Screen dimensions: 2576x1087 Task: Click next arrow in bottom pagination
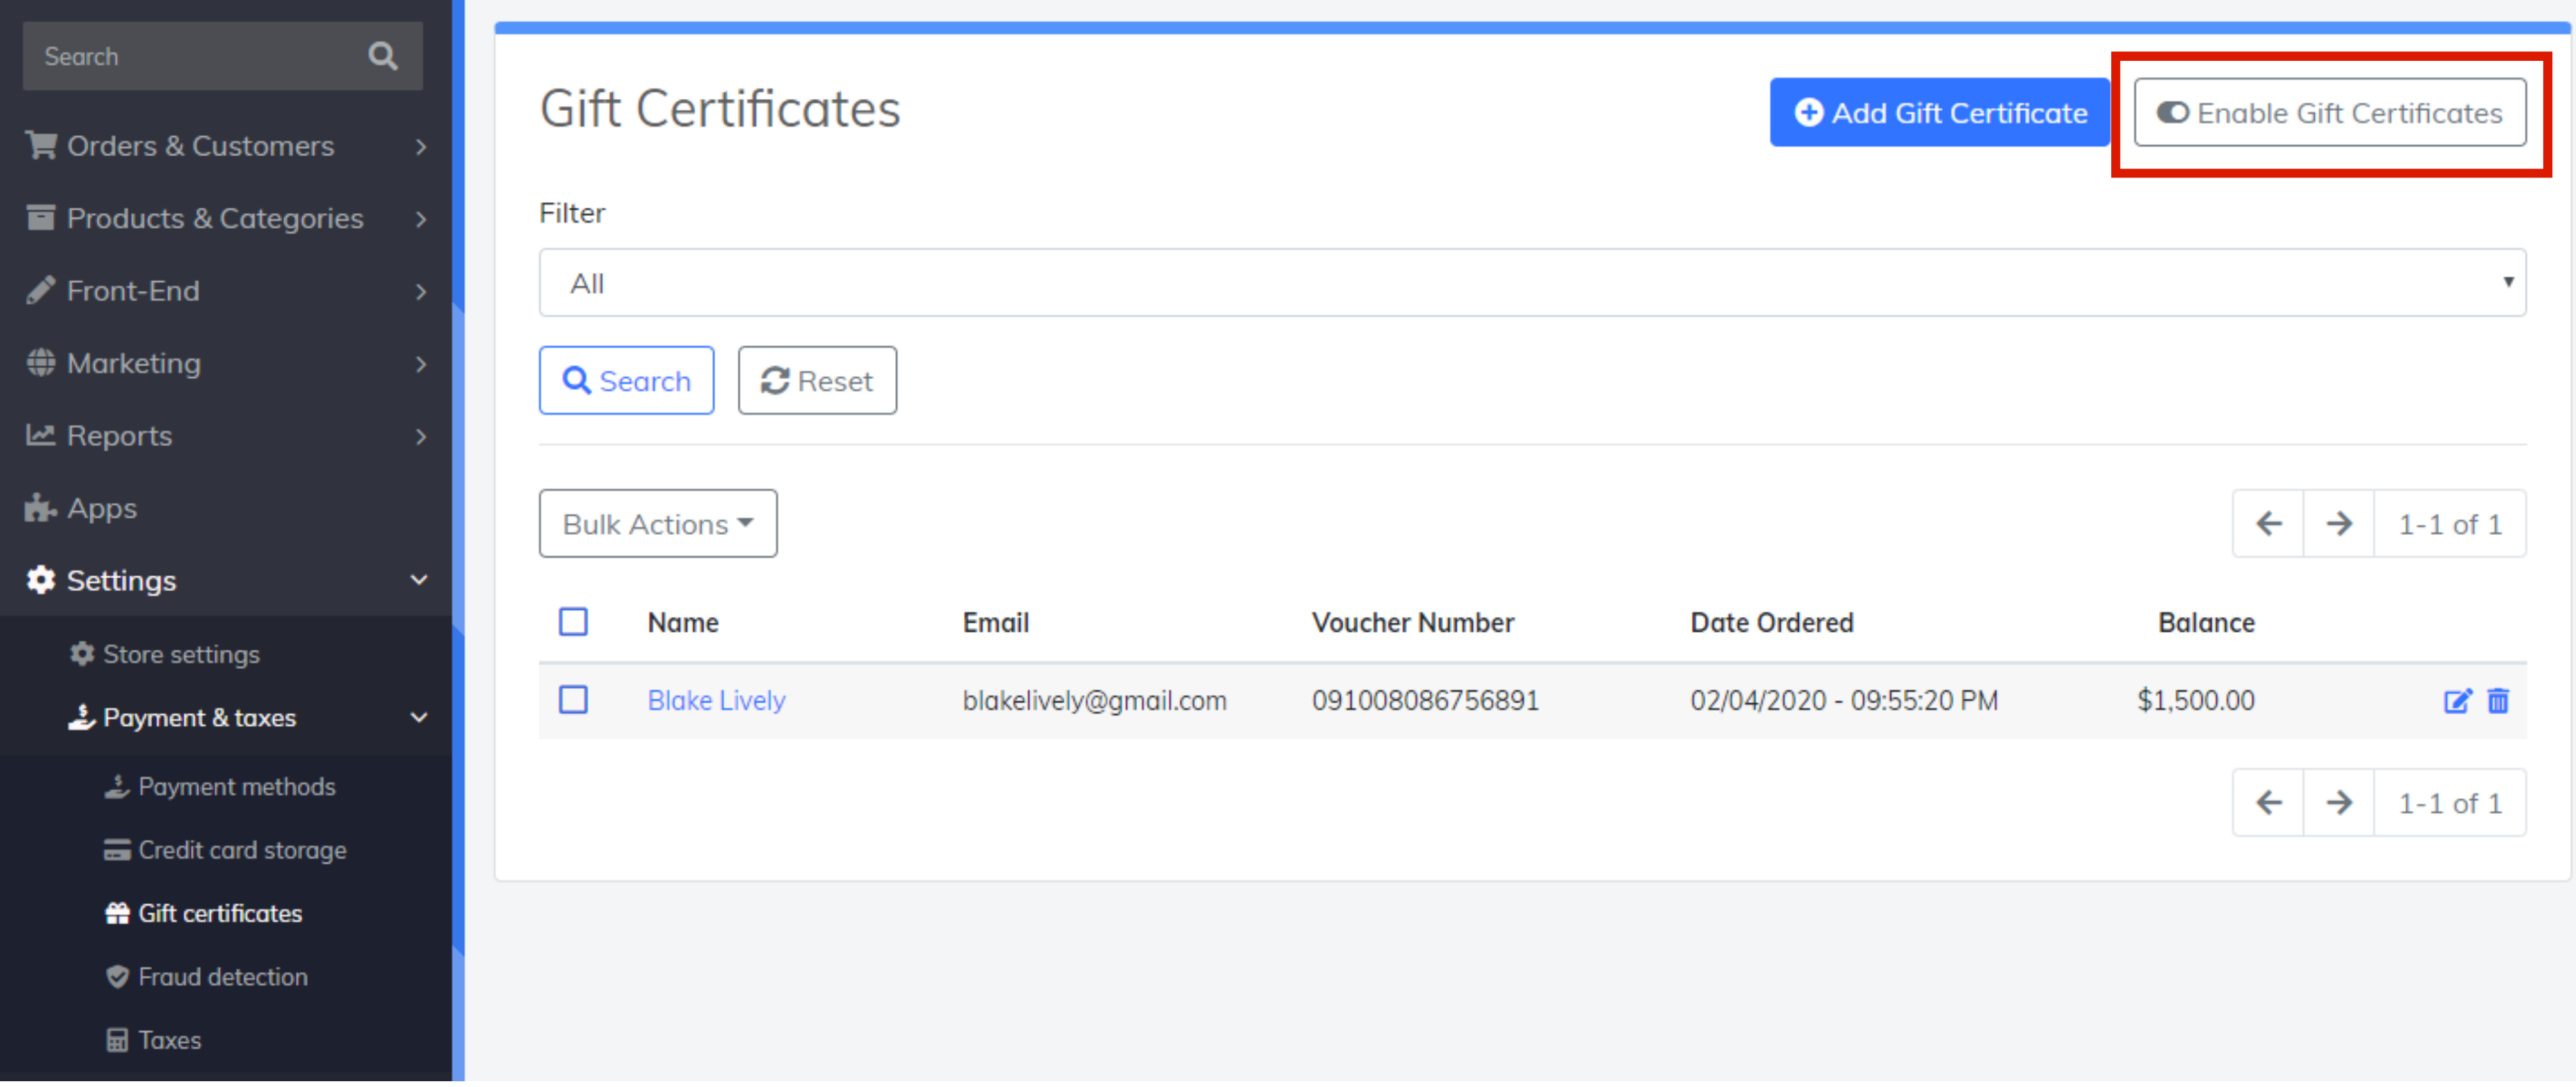click(2339, 804)
